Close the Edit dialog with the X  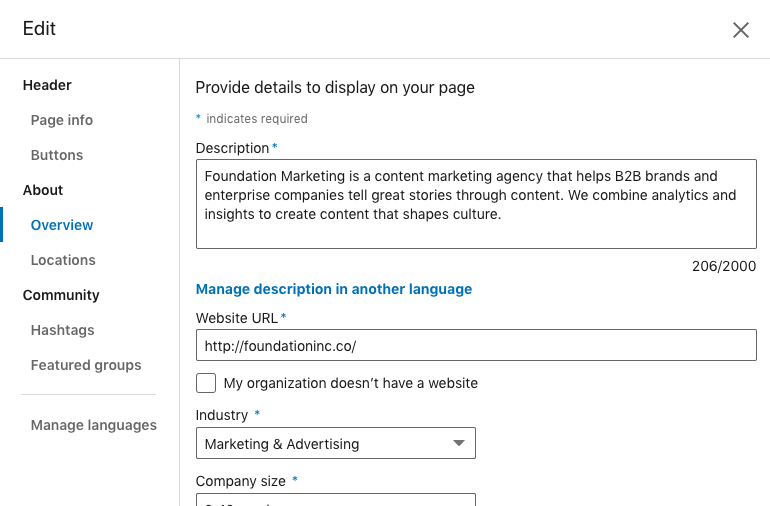point(741,30)
